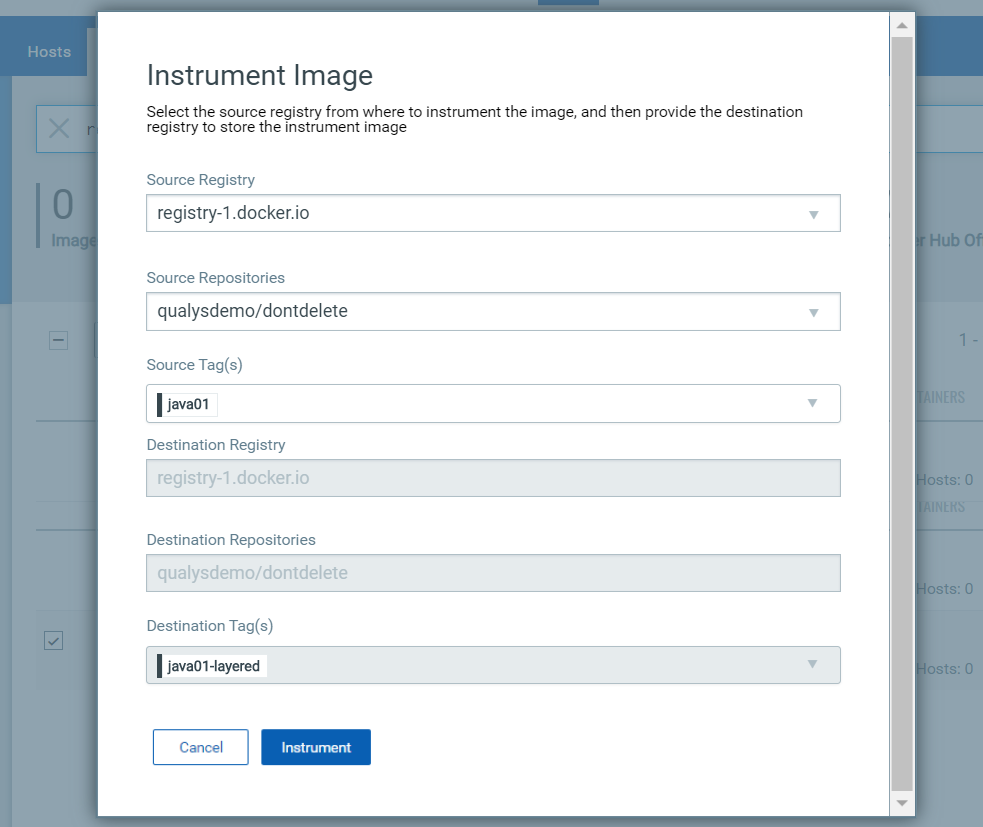Viewport: 983px width, 827px height.
Task: Click the Destination Repositories field
Action: point(493,573)
